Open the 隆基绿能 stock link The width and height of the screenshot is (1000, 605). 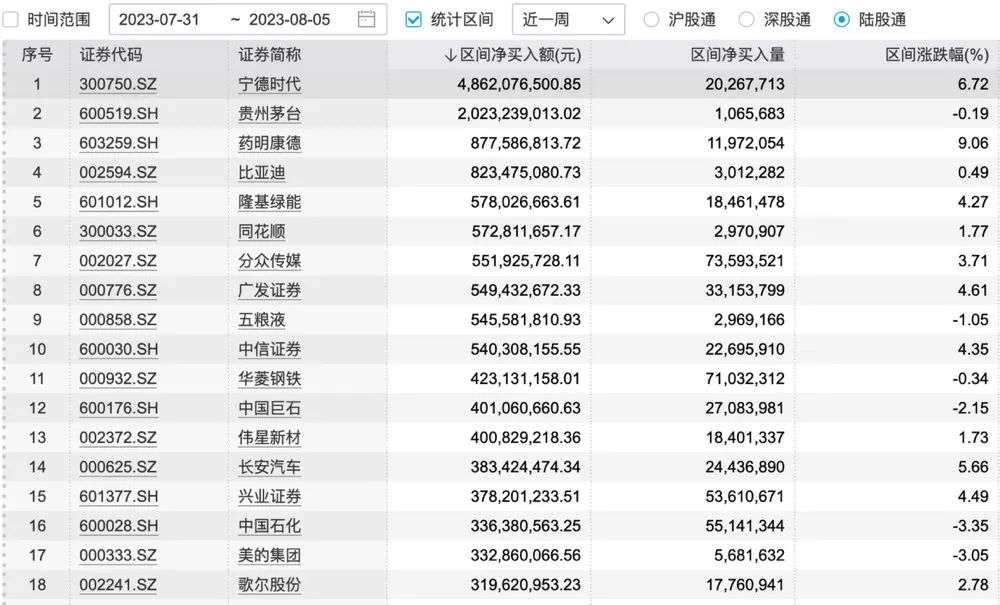[x=269, y=202]
